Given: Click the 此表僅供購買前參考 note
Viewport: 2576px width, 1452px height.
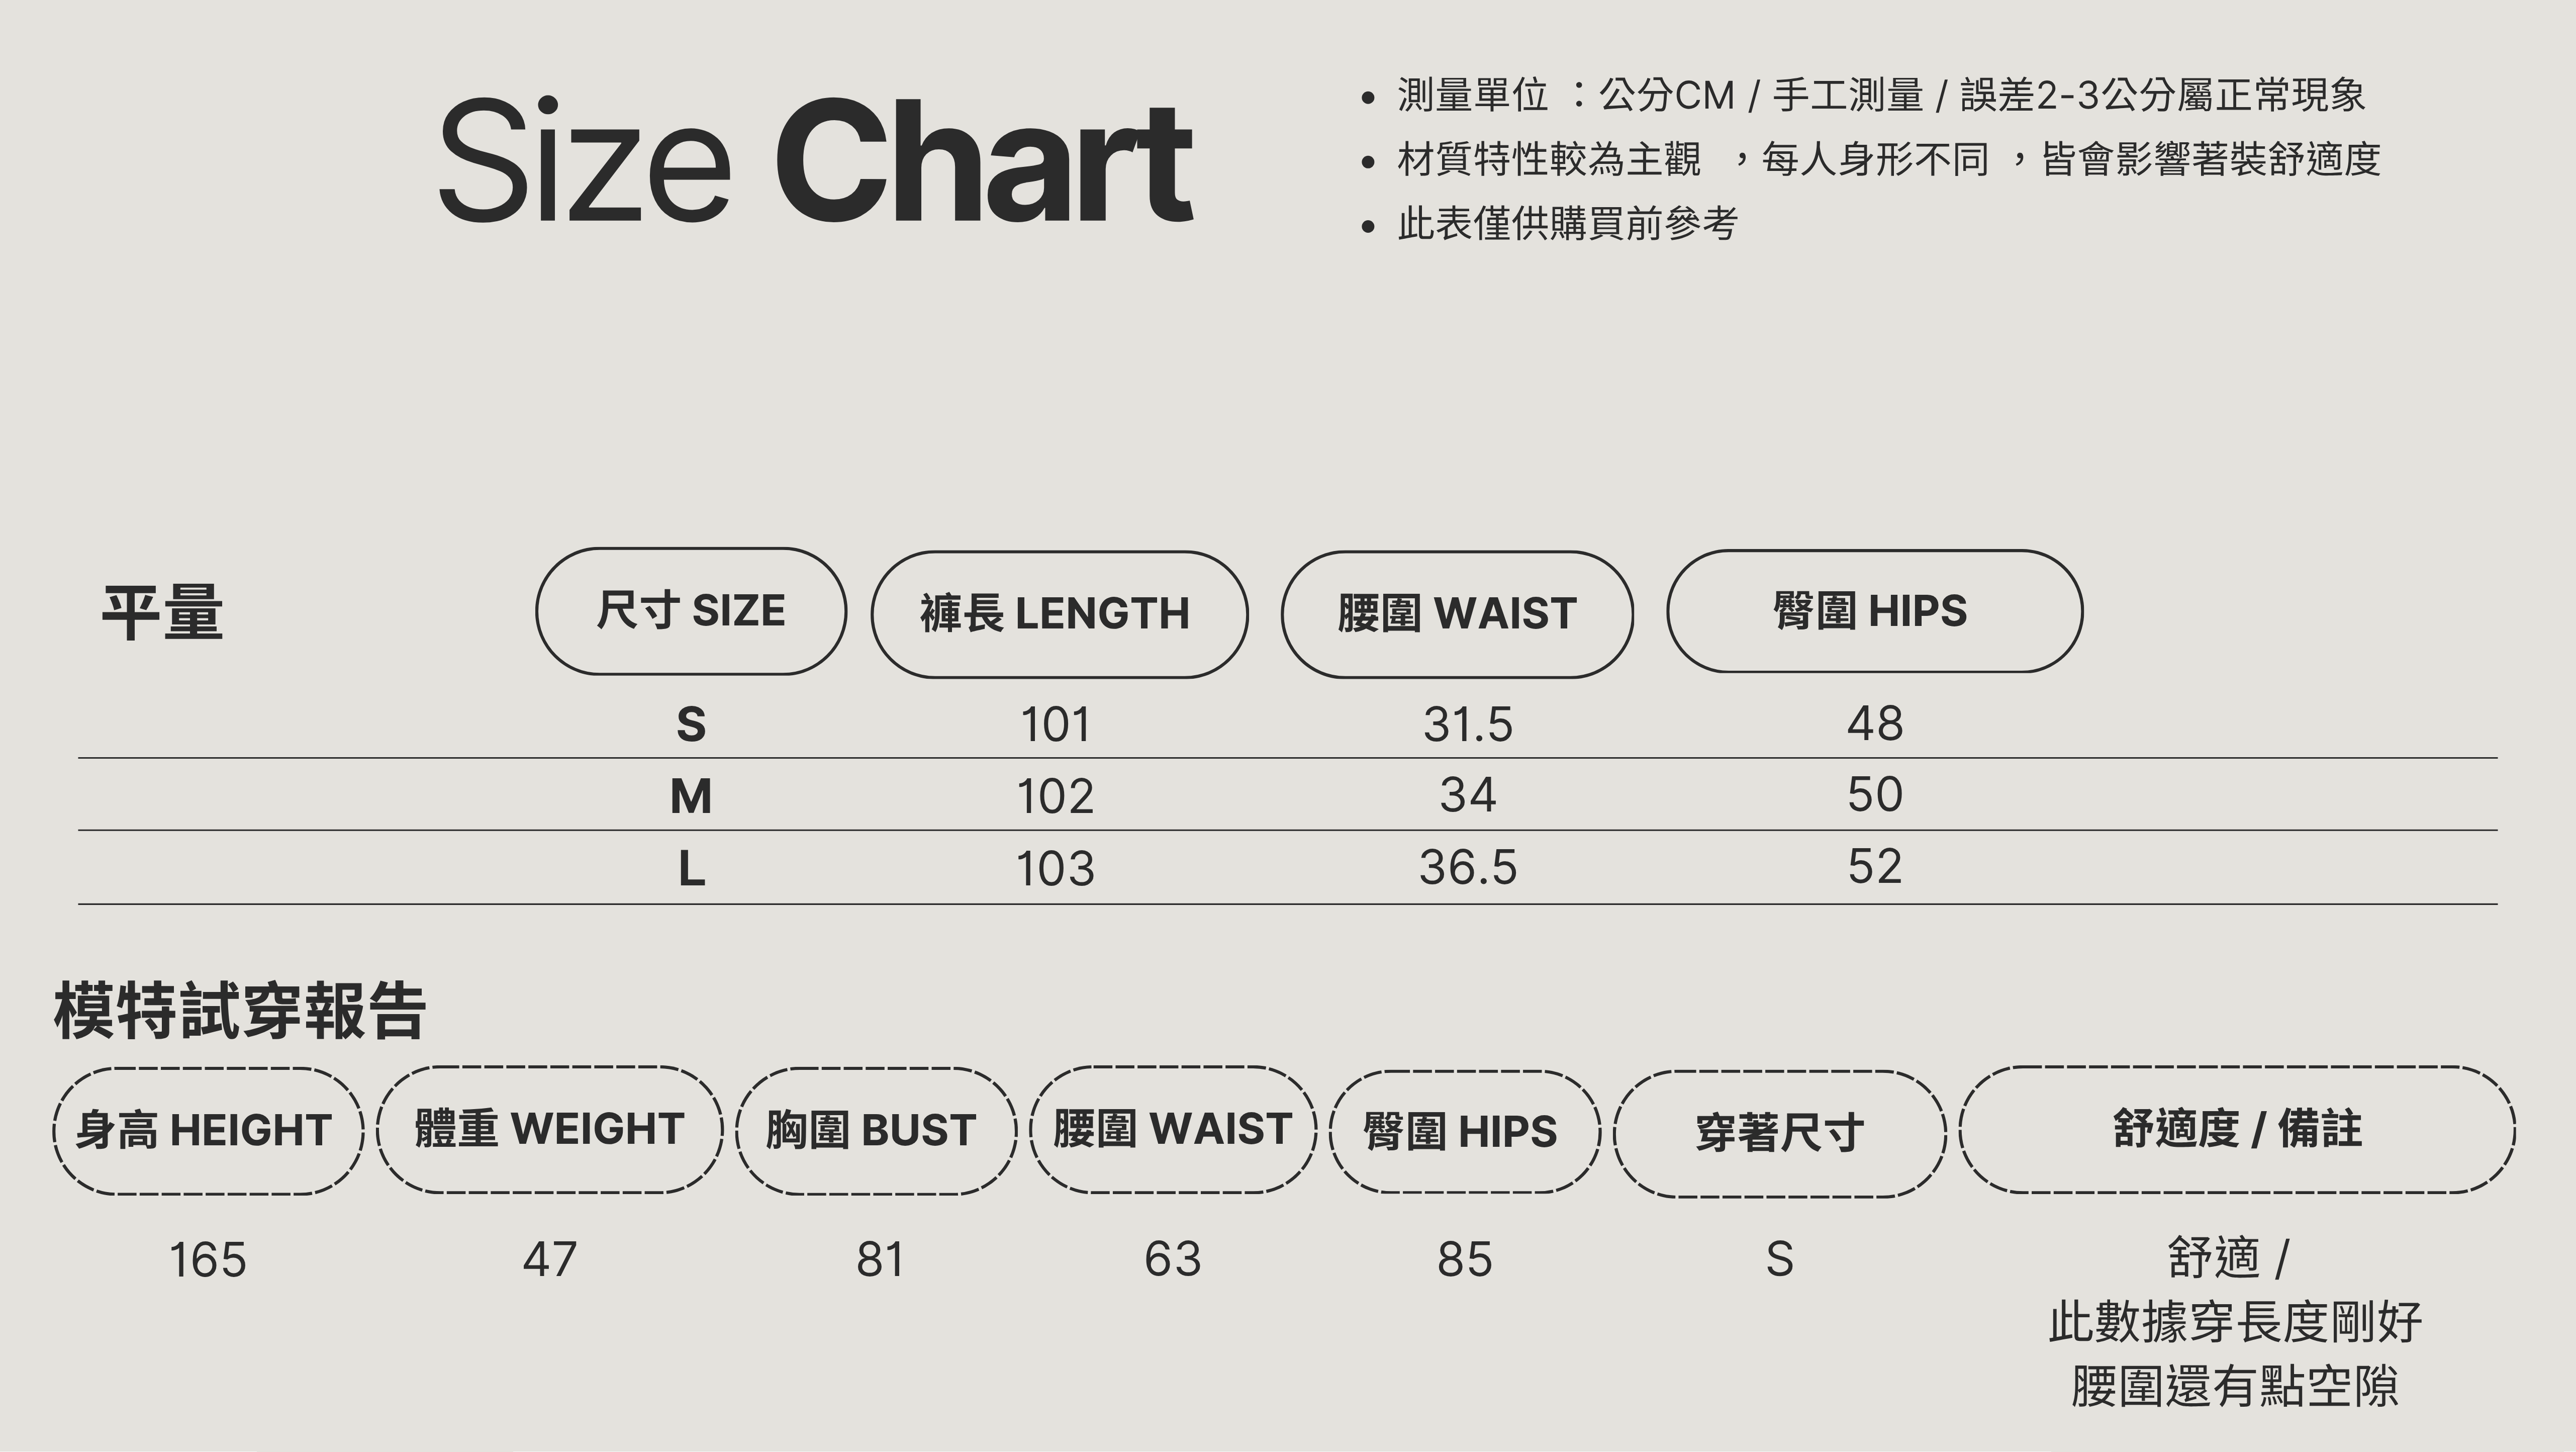Looking at the screenshot, I should point(1567,223).
